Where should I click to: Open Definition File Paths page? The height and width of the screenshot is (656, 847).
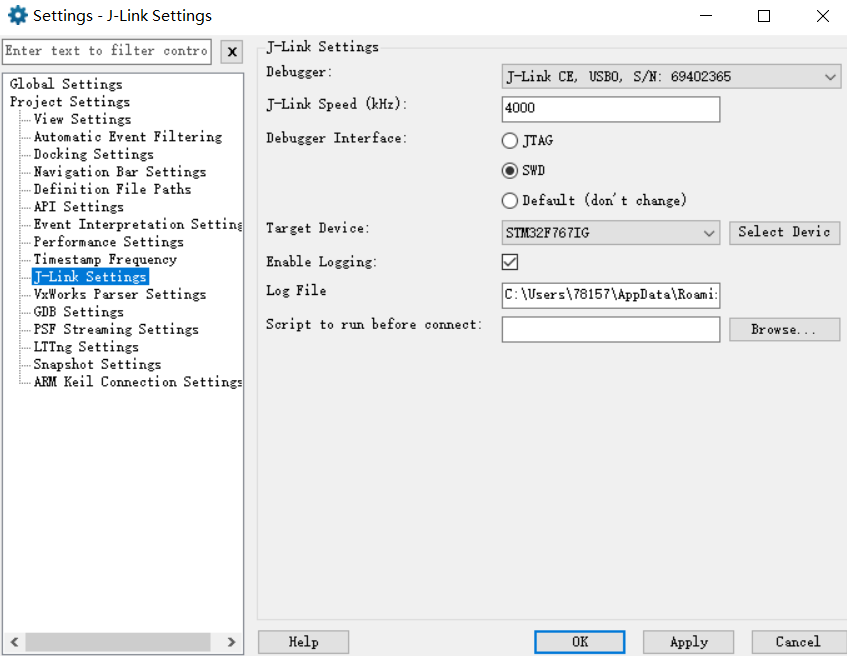click(112, 189)
